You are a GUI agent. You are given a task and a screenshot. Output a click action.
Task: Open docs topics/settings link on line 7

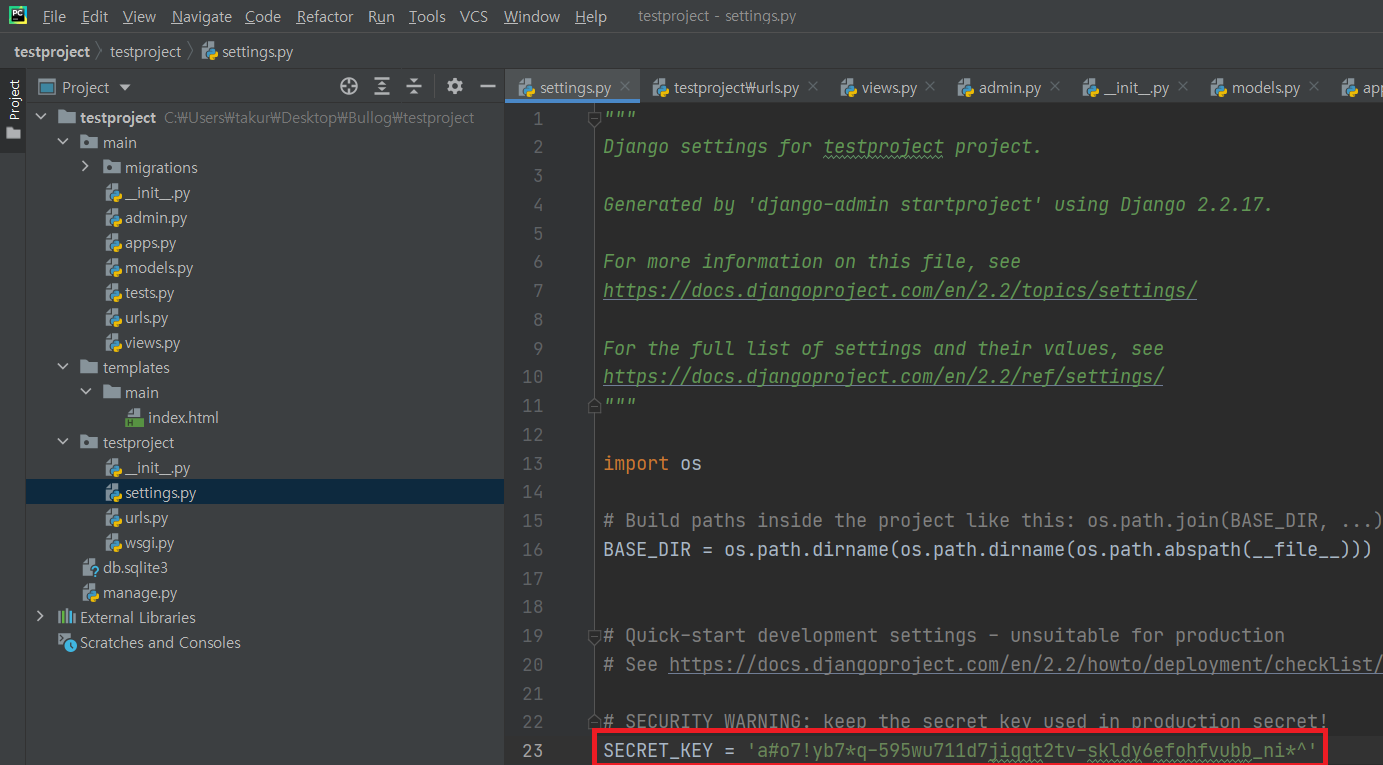pos(900,291)
